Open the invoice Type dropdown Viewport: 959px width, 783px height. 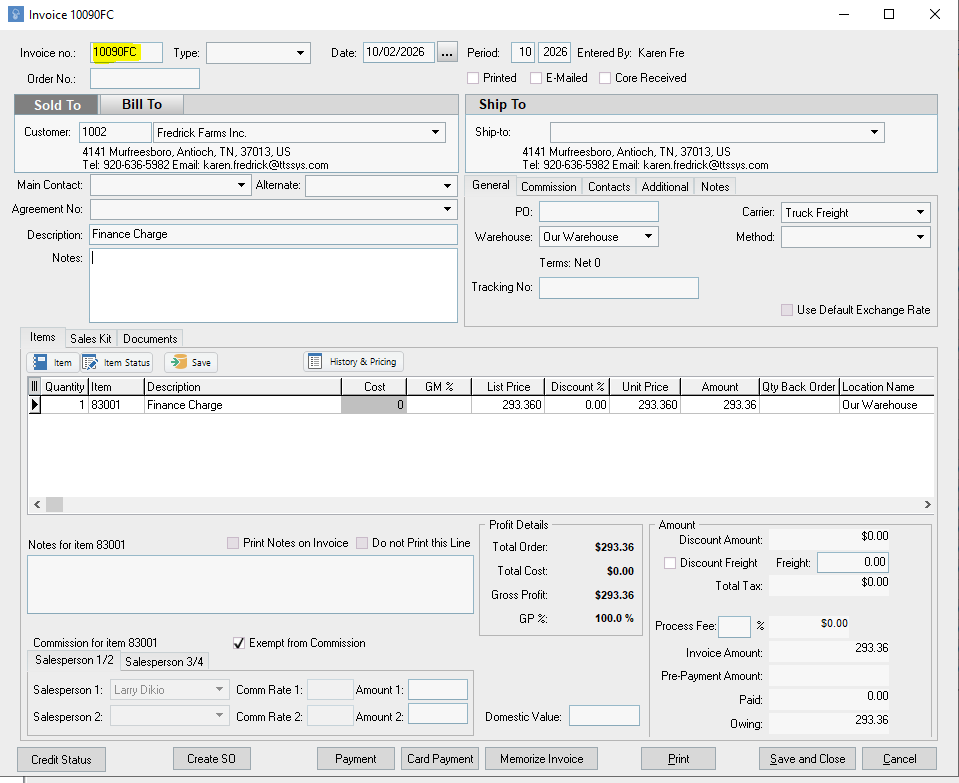pyautogui.click(x=300, y=53)
